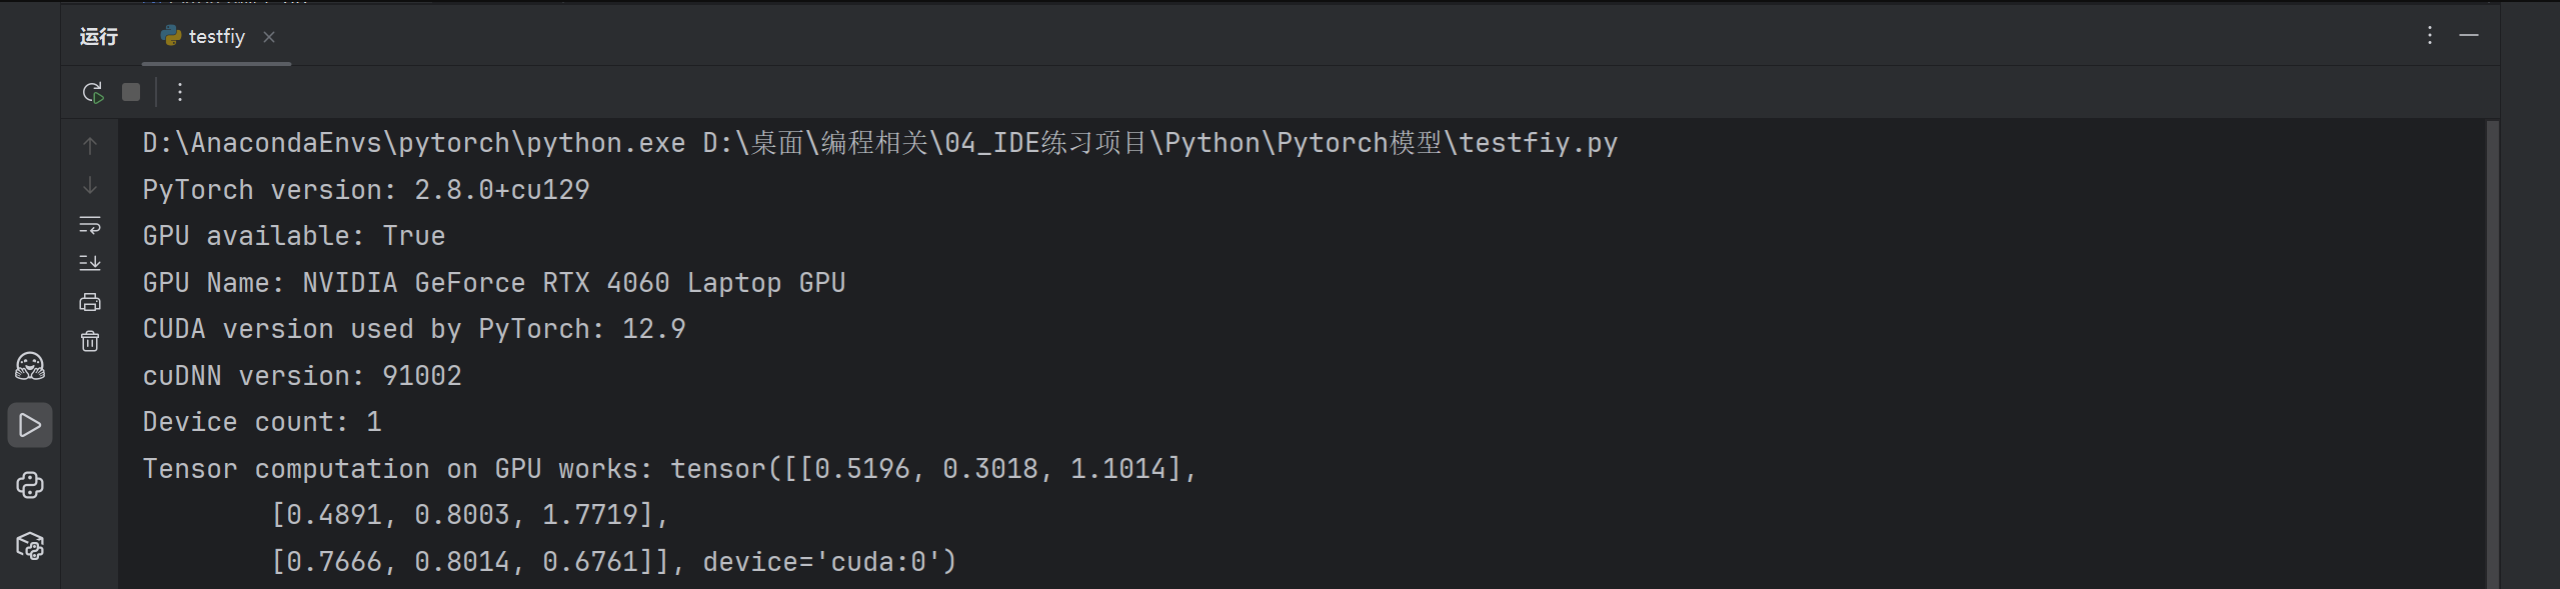The image size is (2560, 589).
Task: Click the Stop process icon
Action: pyautogui.click(x=131, y=93)
